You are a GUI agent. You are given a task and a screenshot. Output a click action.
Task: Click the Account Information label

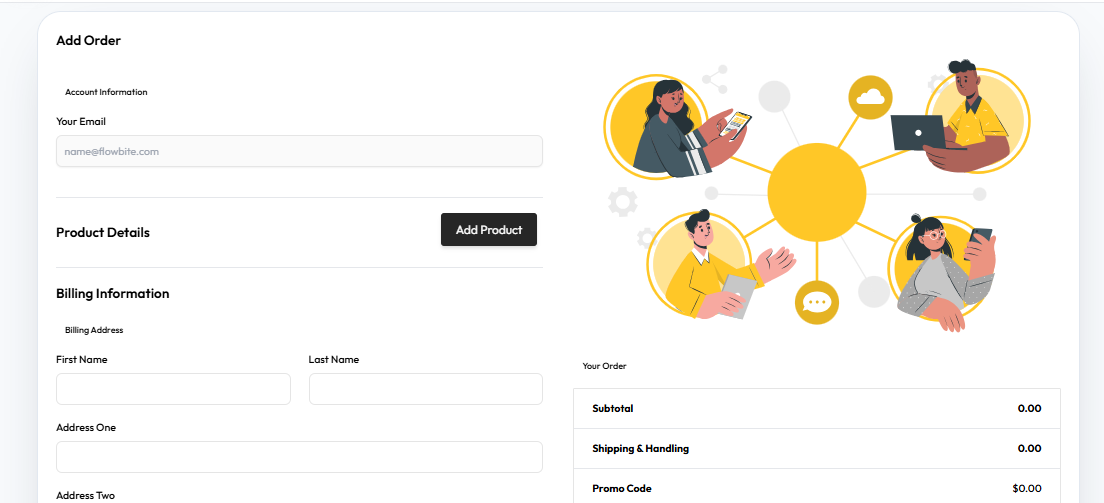(106, 92)
